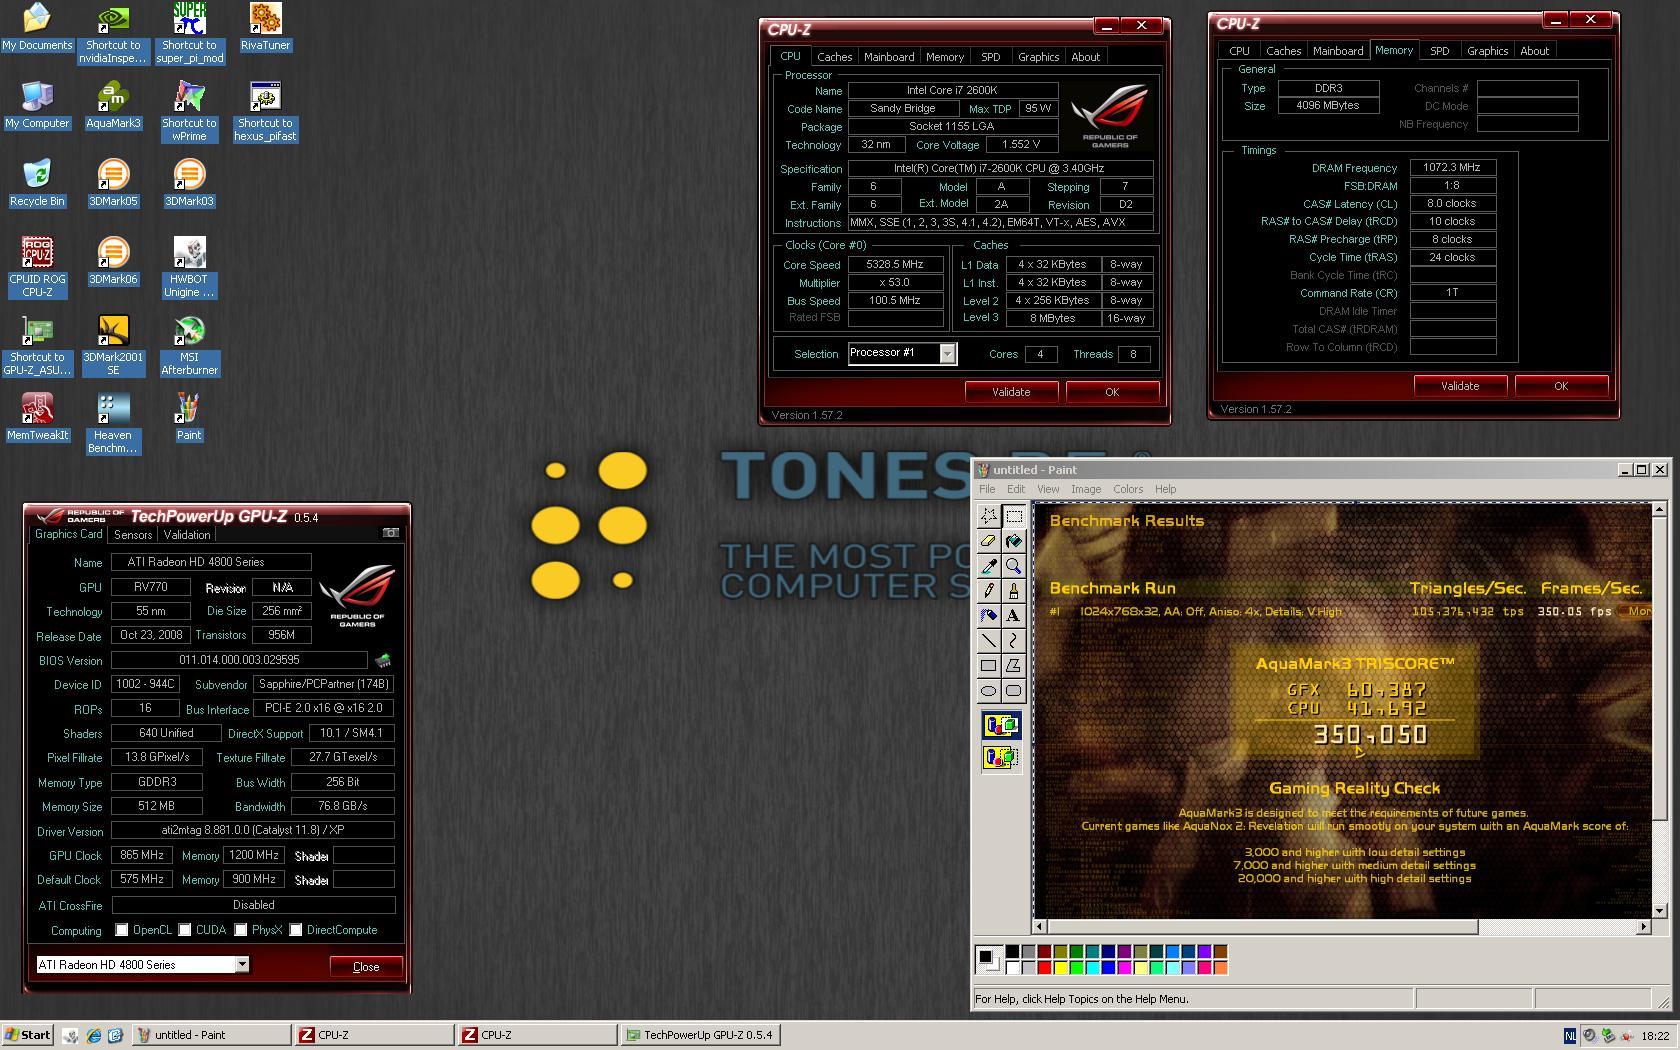Open the AquaMark3 desktop icon
The width and height of the screenshot is (1680, 1050).
tap(113, 105)
